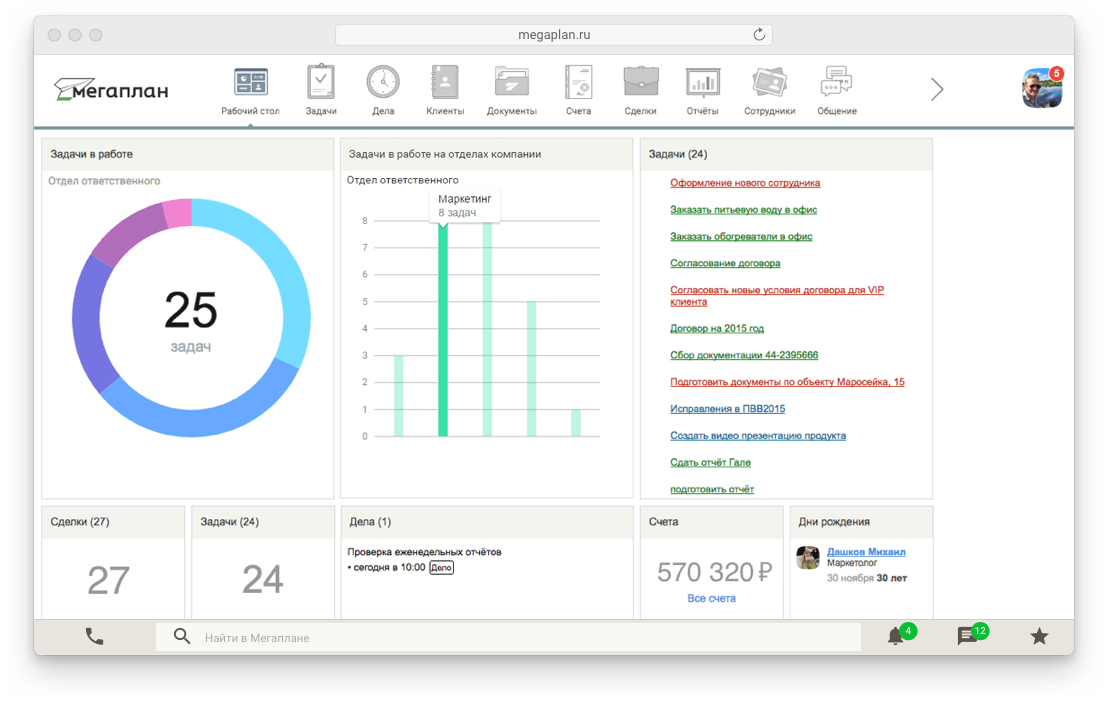The image size is (1116, 706).
Task: Expand more menu items with right arrow
Action: [x=937, y=89]
